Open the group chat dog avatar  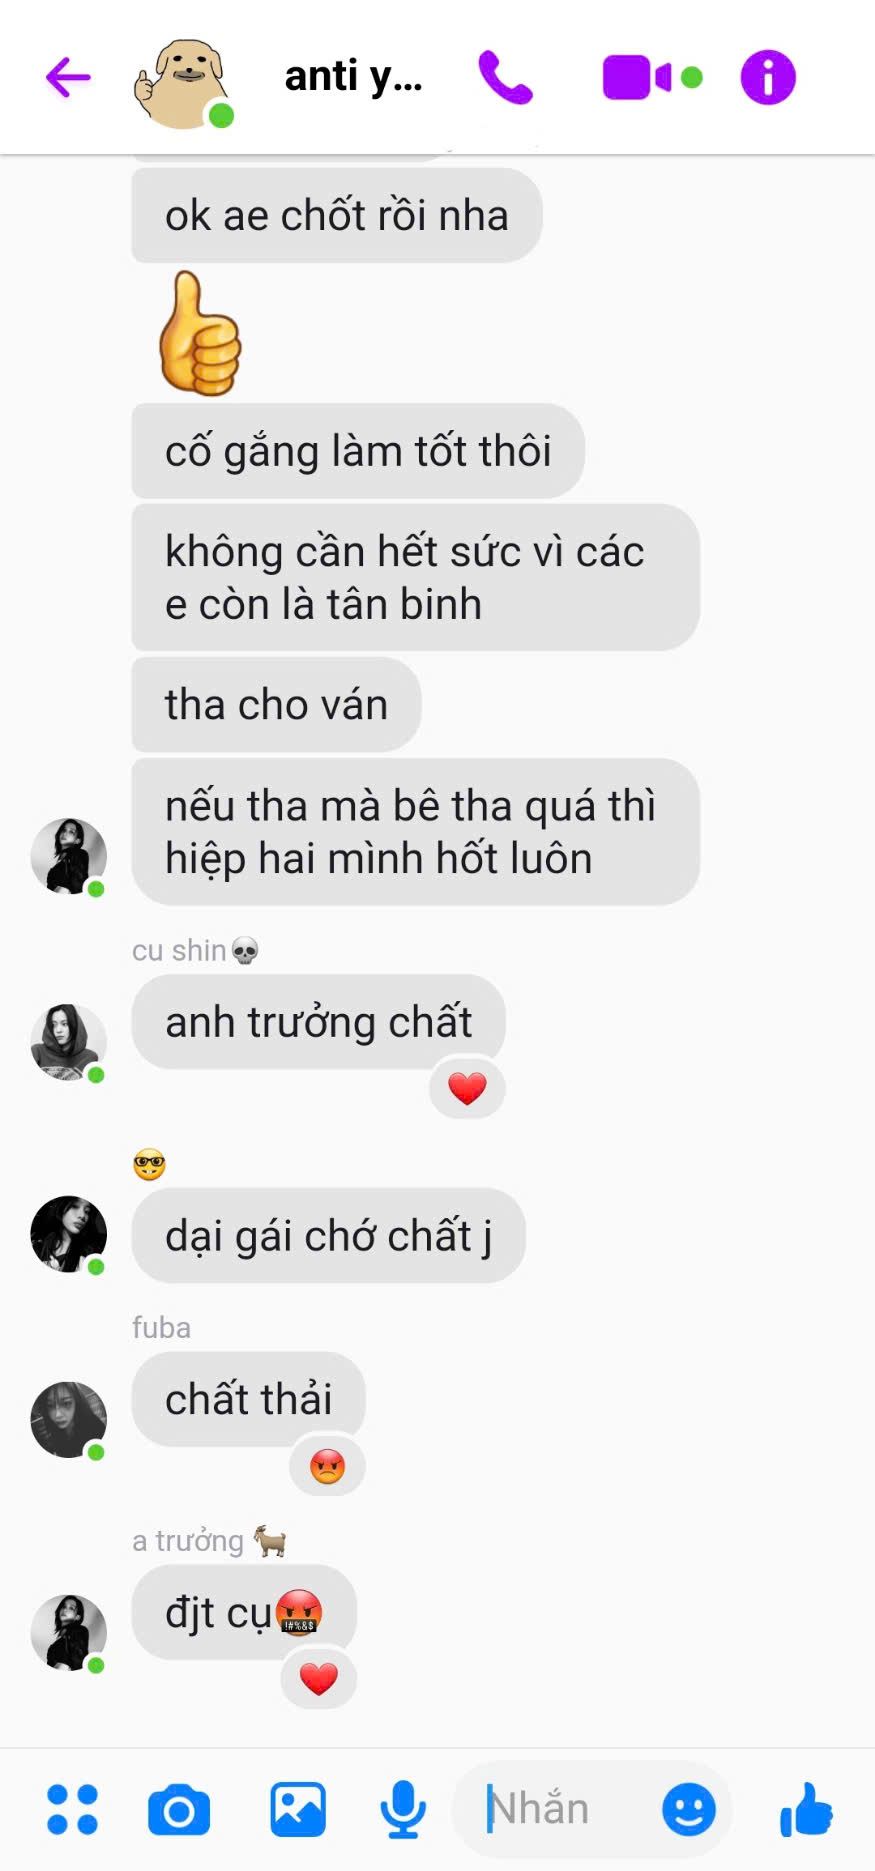point(183,83)
